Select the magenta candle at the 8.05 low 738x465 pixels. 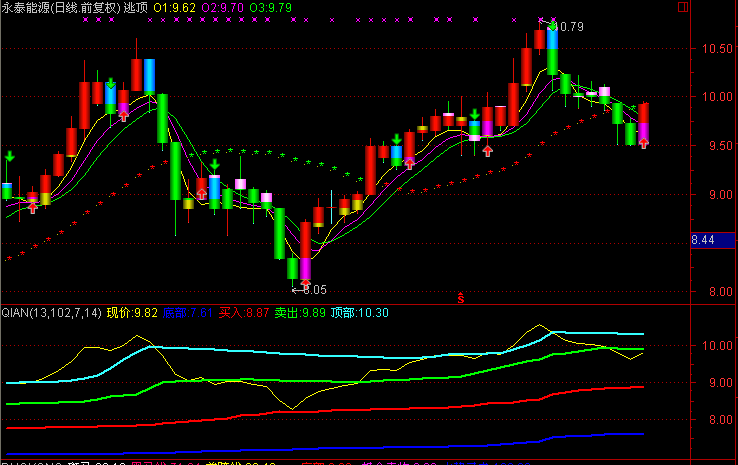coord(305,268)
